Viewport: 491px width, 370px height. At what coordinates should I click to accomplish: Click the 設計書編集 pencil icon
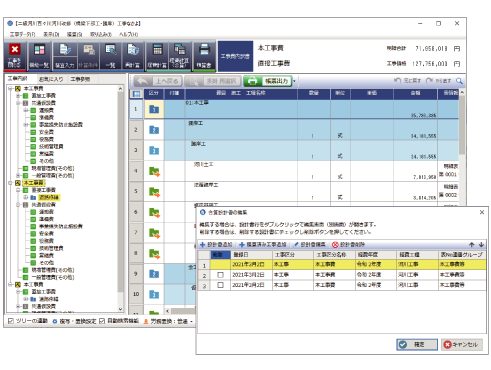[296, 245]
